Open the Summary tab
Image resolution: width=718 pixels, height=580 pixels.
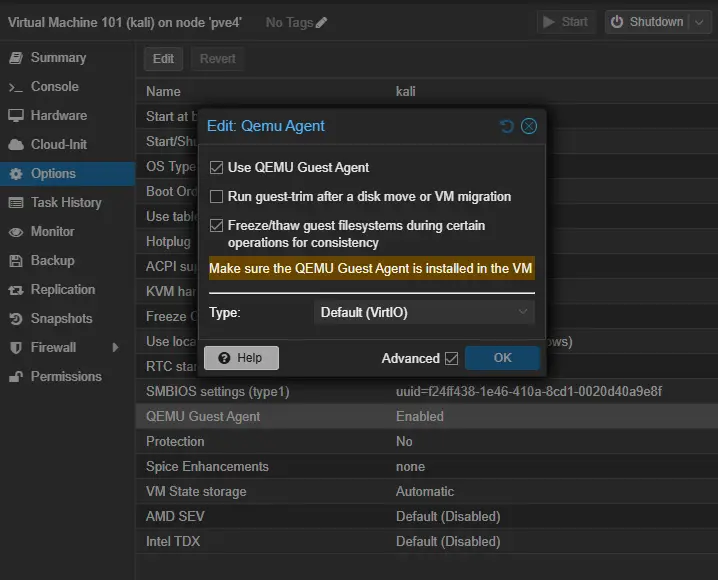click(x=68, y=58)
